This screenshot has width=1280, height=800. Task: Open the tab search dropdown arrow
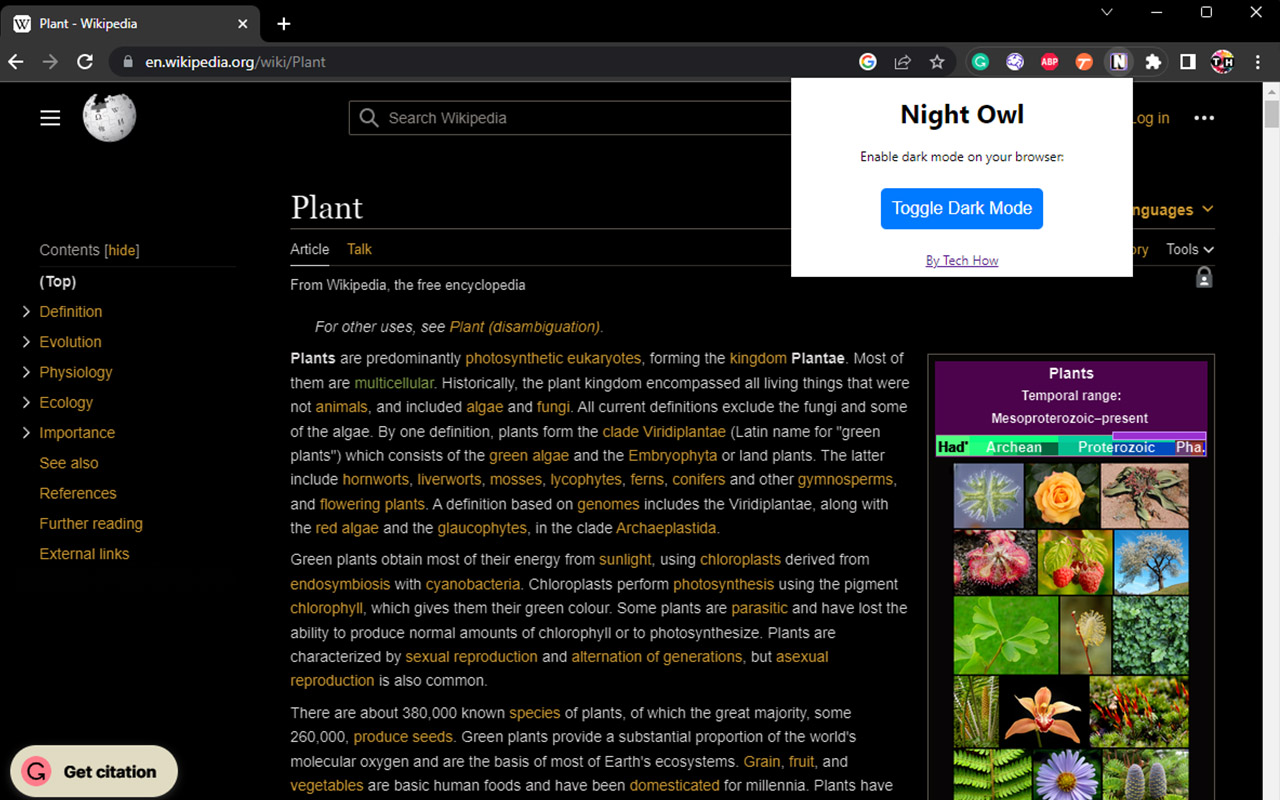pyautogui.click(x=1107, y=12)
